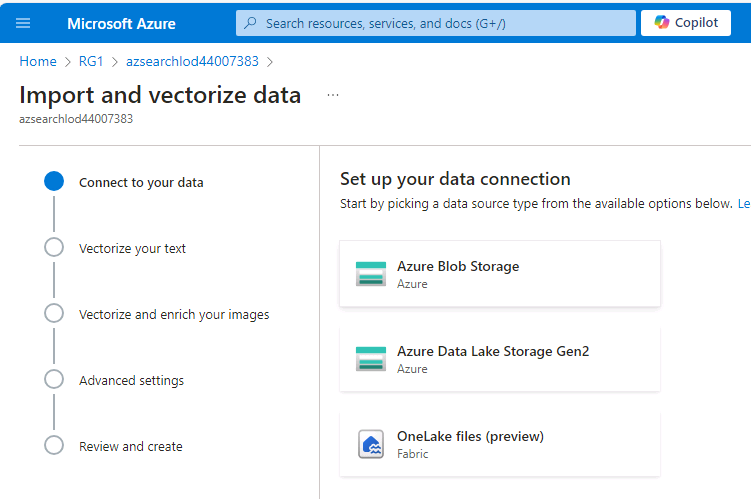Click the Copilot logo icon
The height and width of the screenshot is (499, 751).
click(x=662, y=22)
